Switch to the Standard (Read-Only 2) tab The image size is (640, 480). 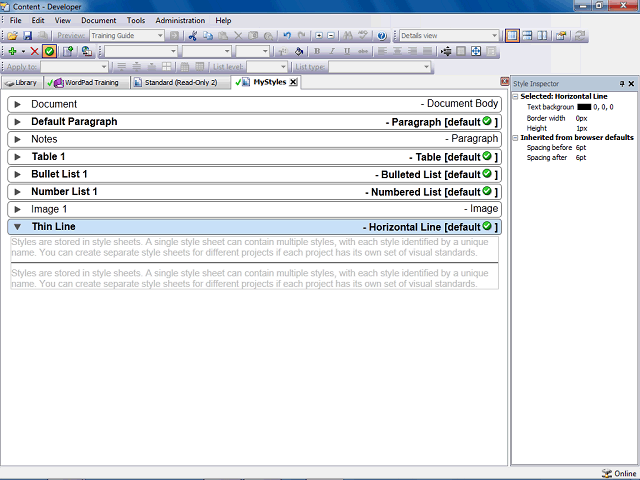point(180,83)
